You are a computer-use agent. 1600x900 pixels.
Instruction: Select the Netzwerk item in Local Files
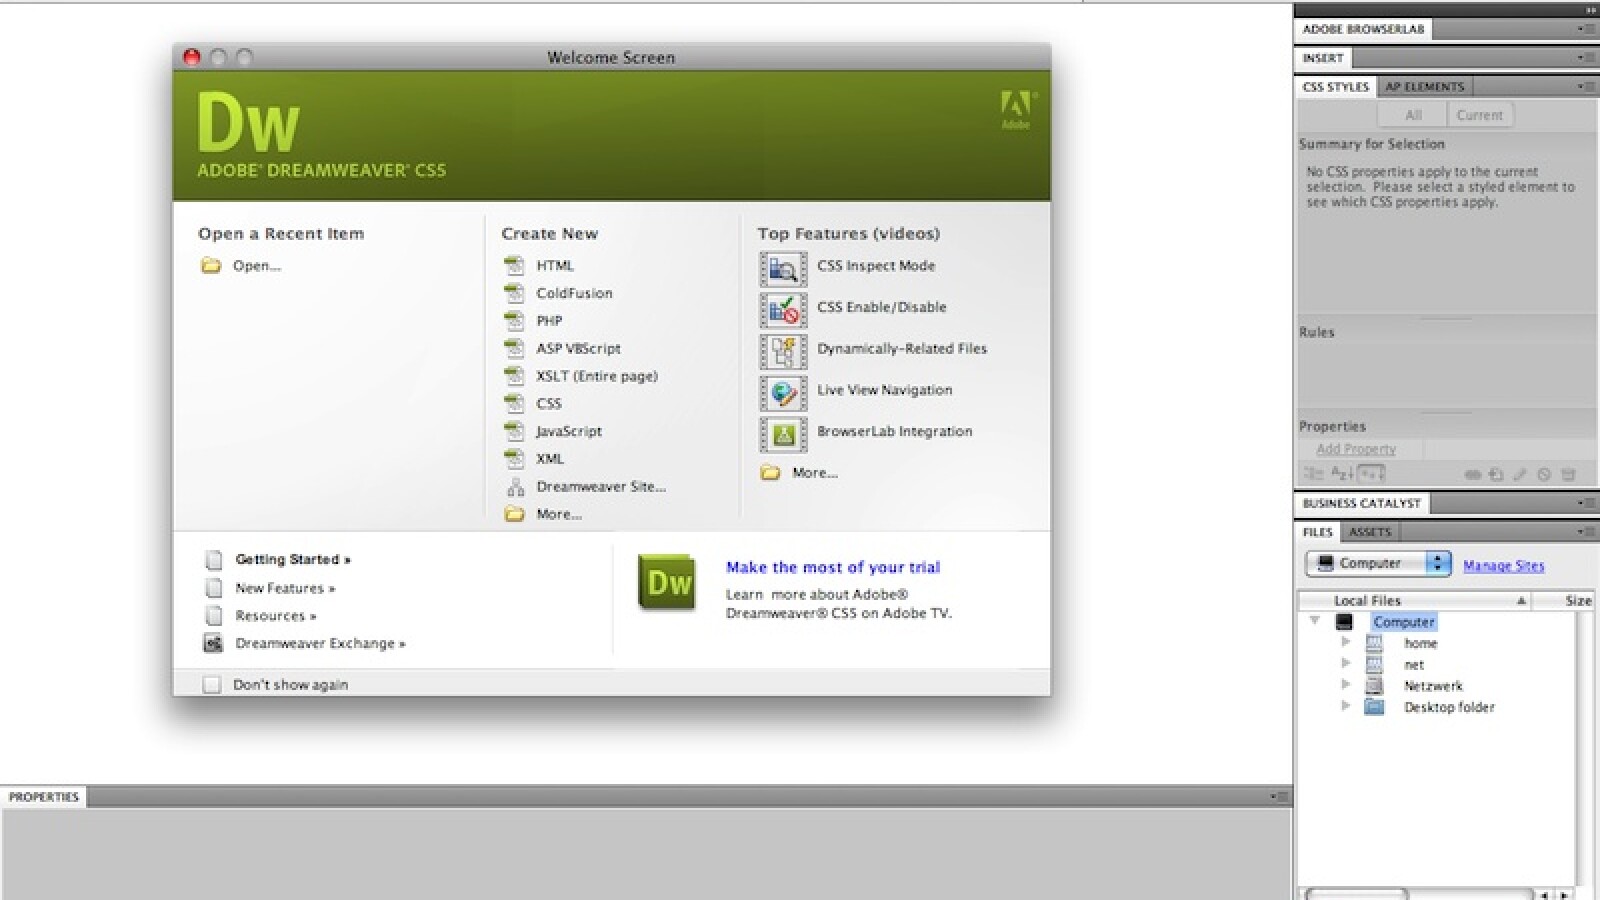click(1434, 685)
